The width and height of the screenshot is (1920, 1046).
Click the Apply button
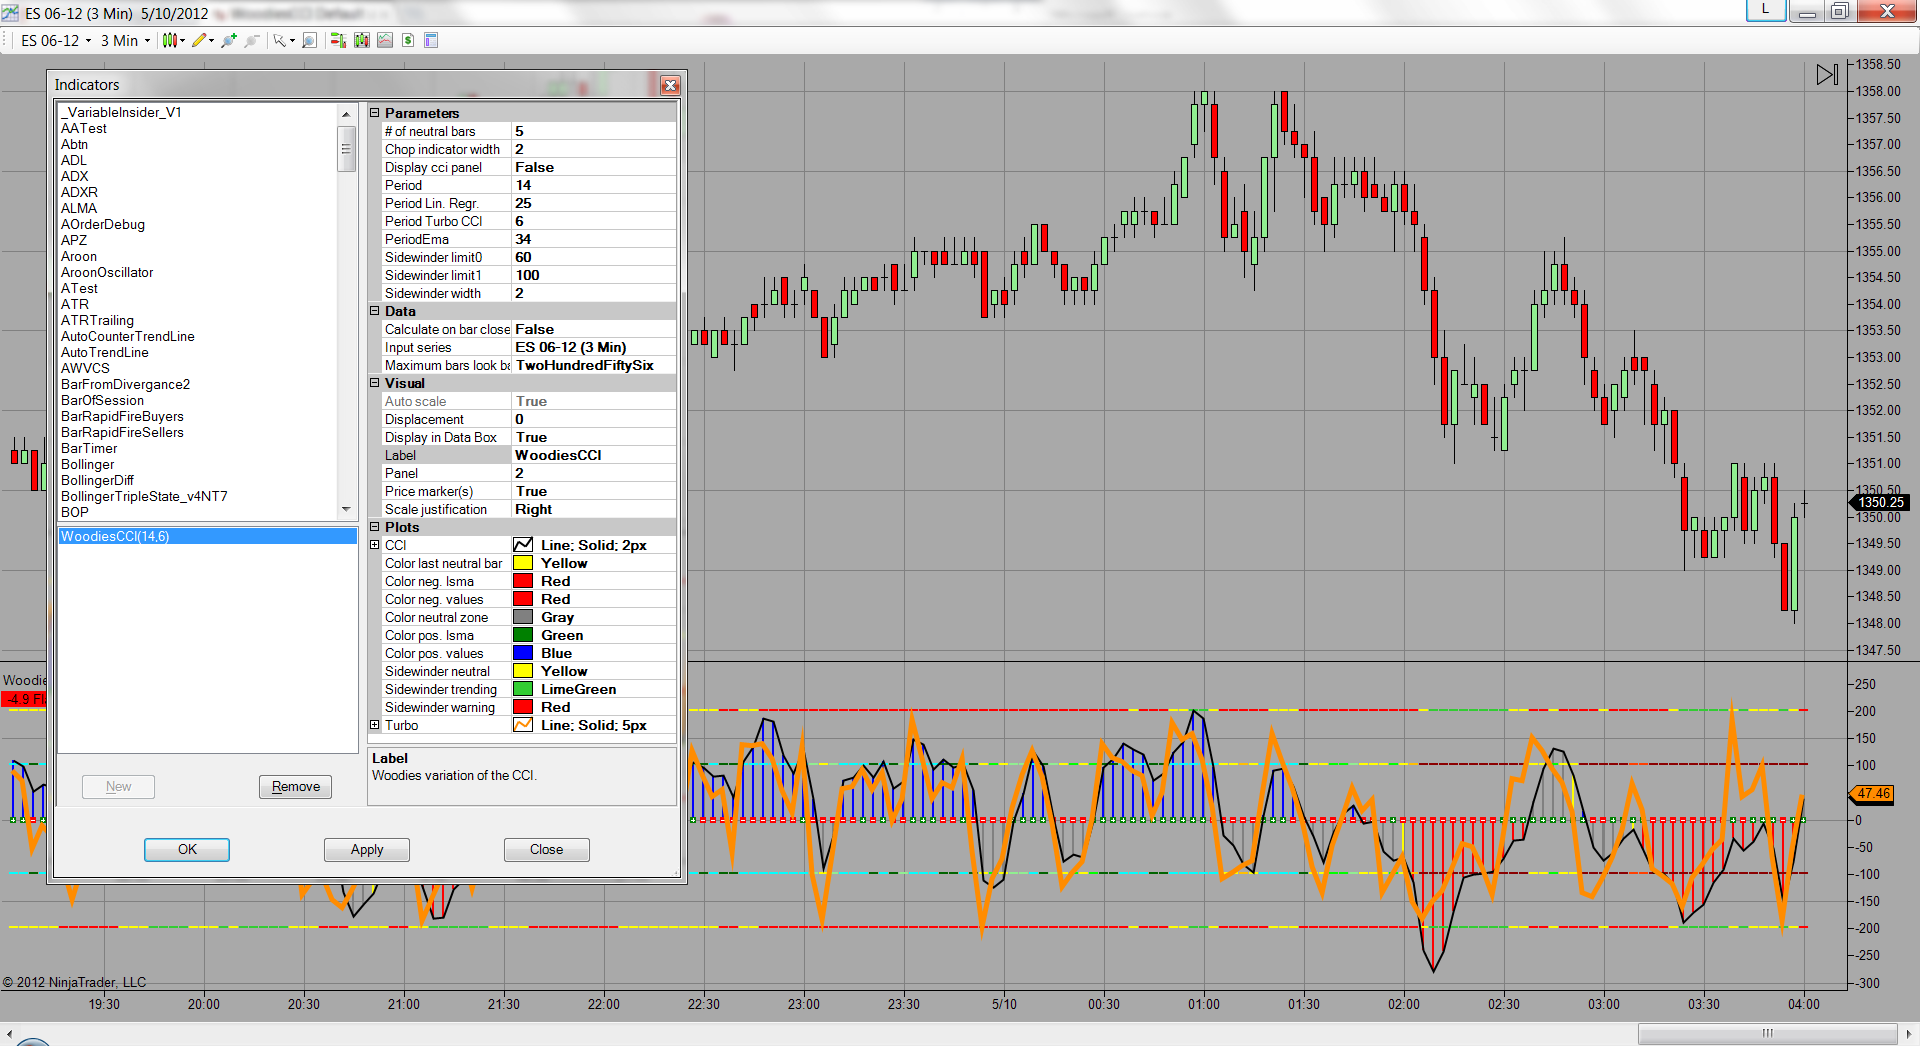pyautogui.click(x=367, y=849)
